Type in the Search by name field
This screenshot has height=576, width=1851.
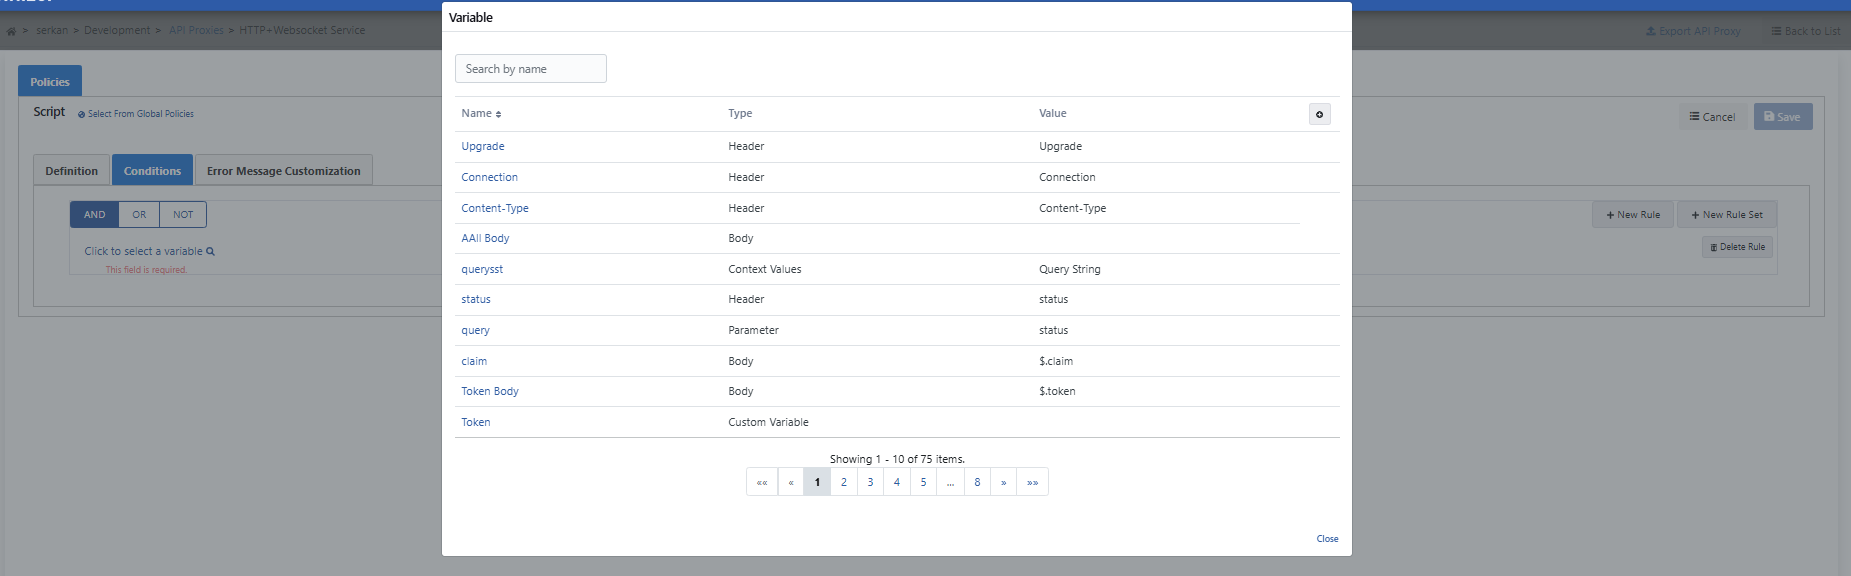530,69
